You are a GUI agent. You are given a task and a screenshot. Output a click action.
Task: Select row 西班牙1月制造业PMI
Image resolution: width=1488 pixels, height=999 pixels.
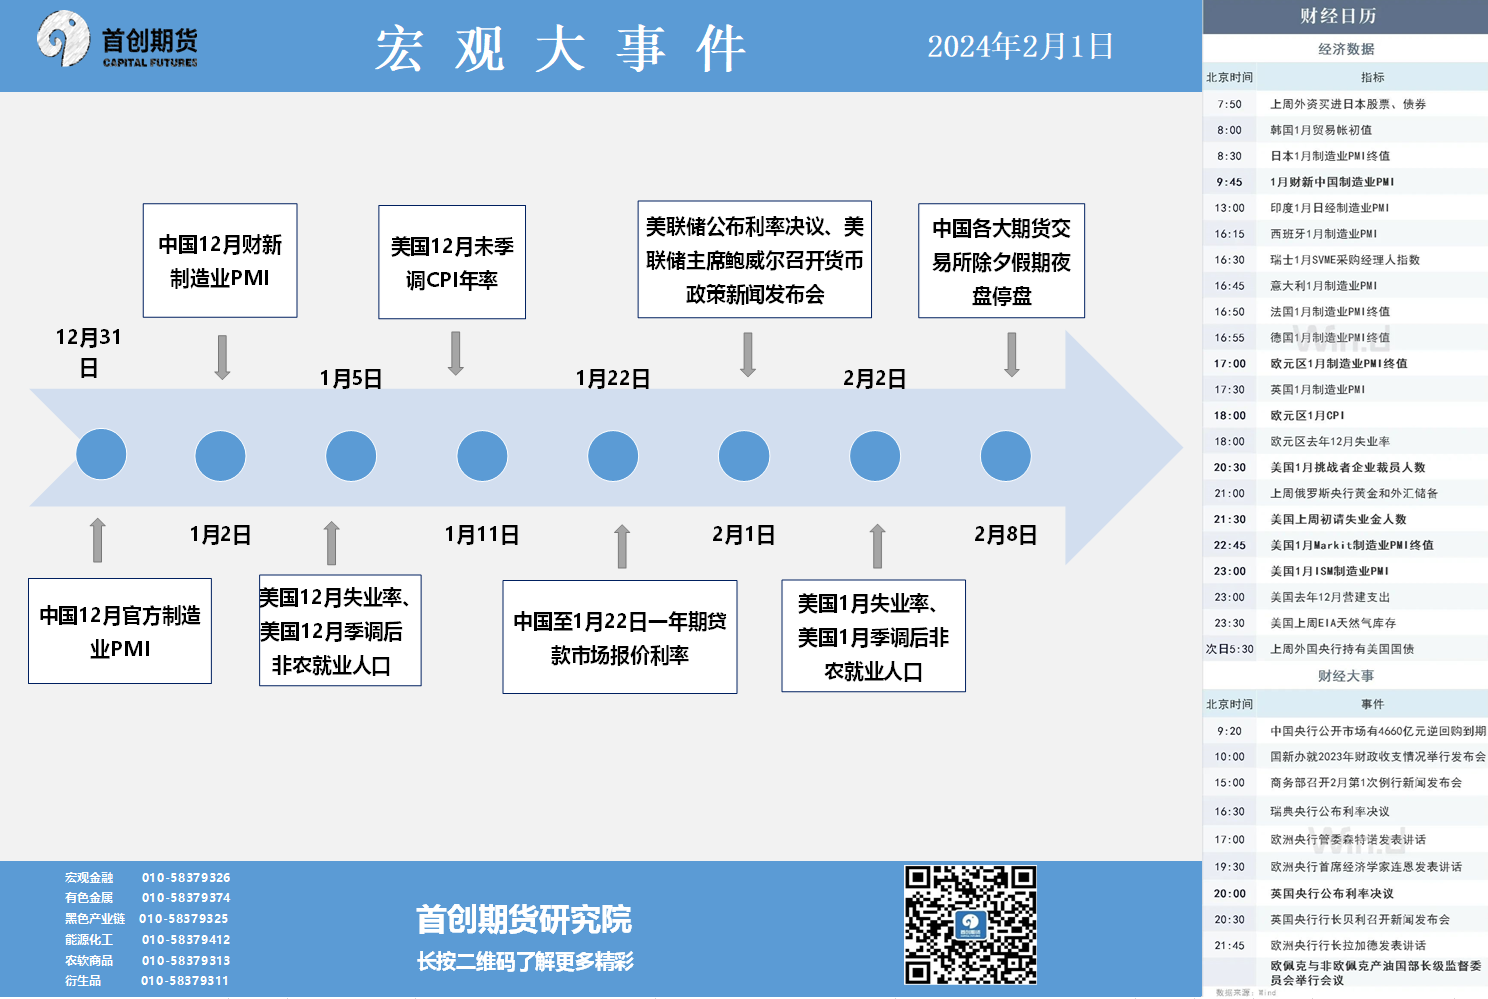(x=1345, y=234)
